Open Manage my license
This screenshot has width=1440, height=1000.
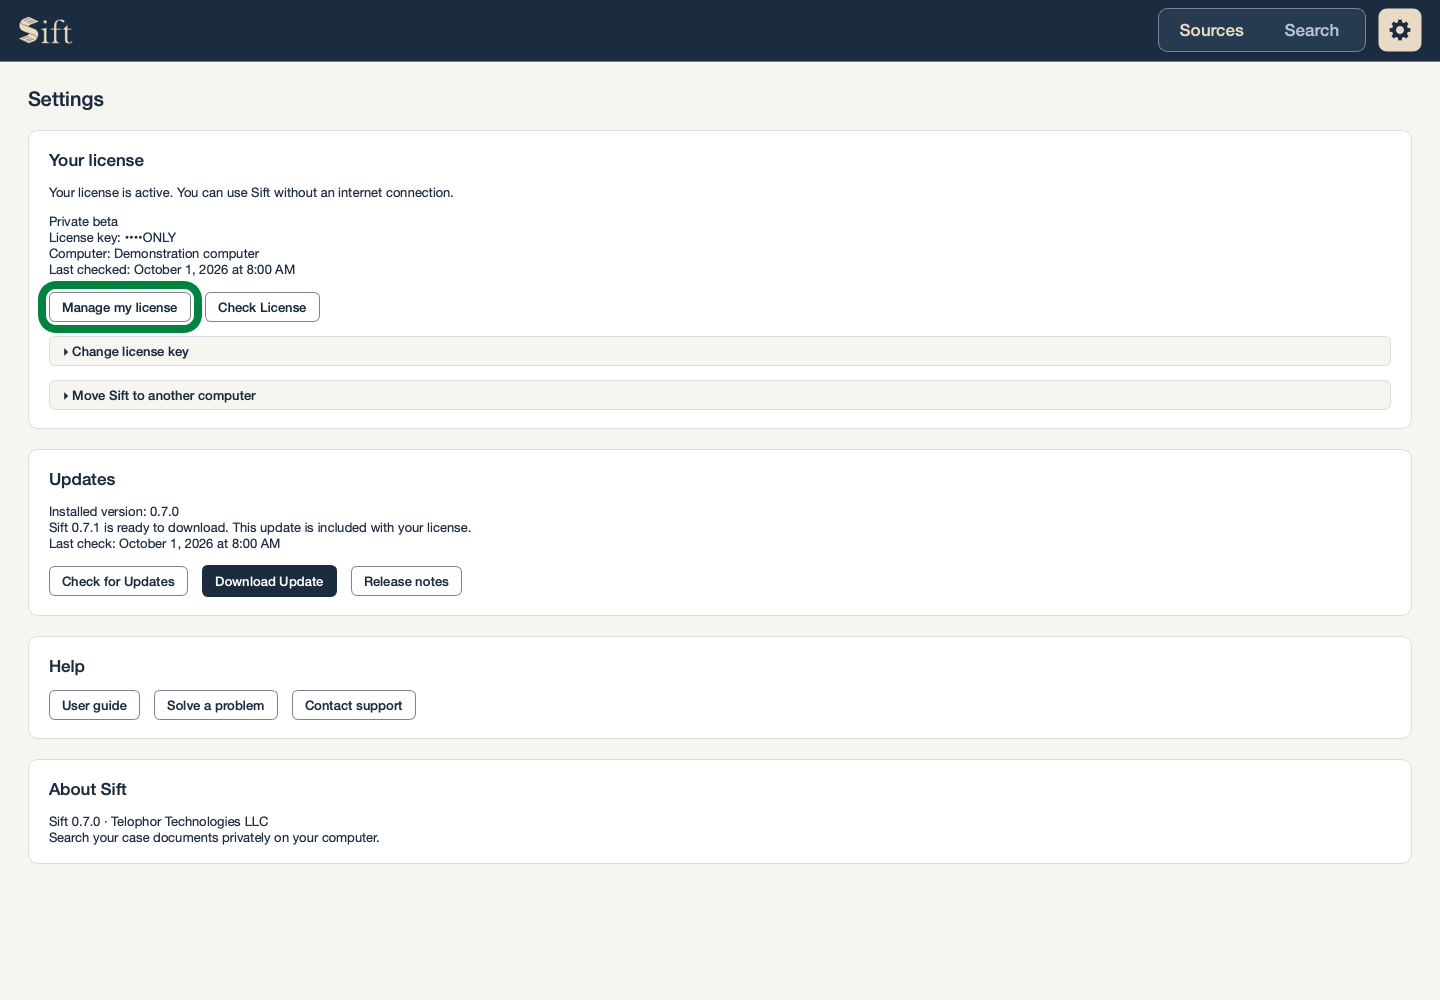tap(119, 307)
